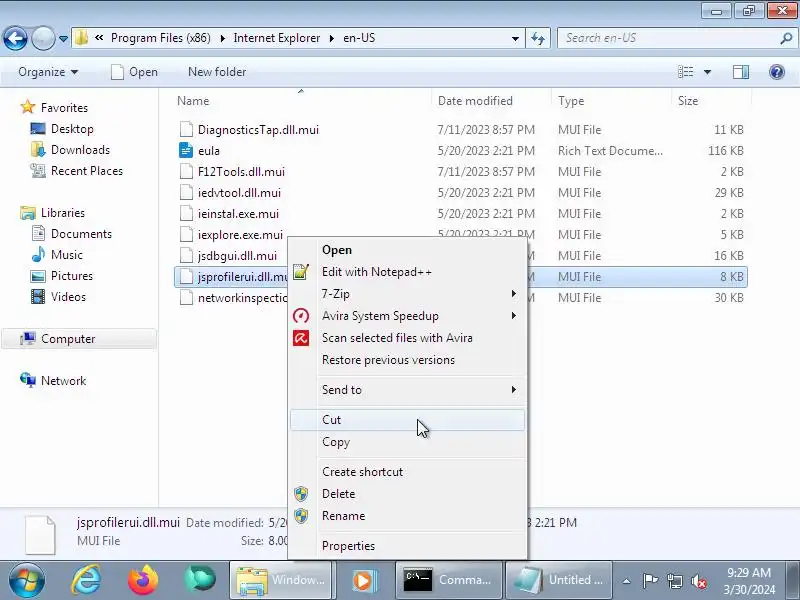Launch Internet Explorer from the taskbar
Screen dimensions: 800x600
(x=86, y=580)
